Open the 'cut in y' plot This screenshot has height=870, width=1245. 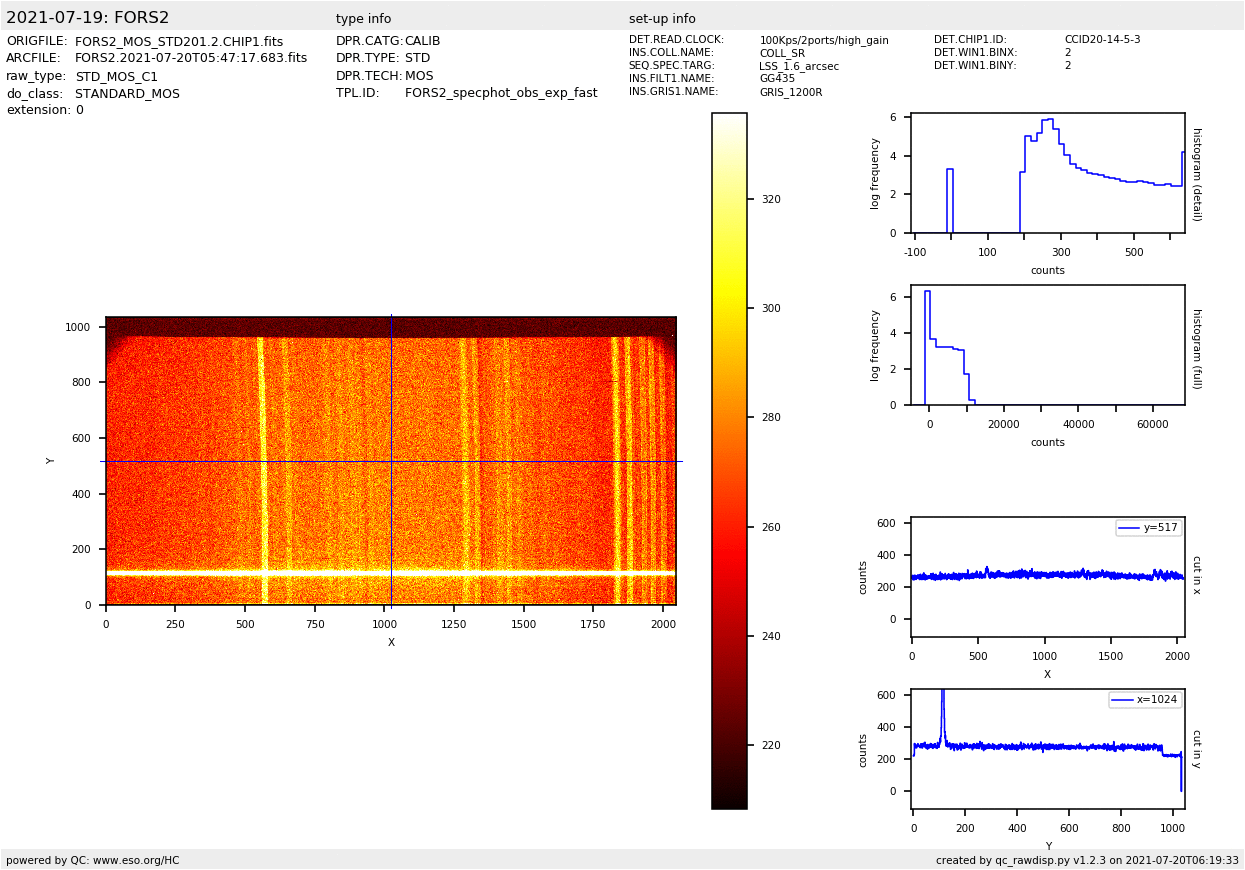point(1047,748)
